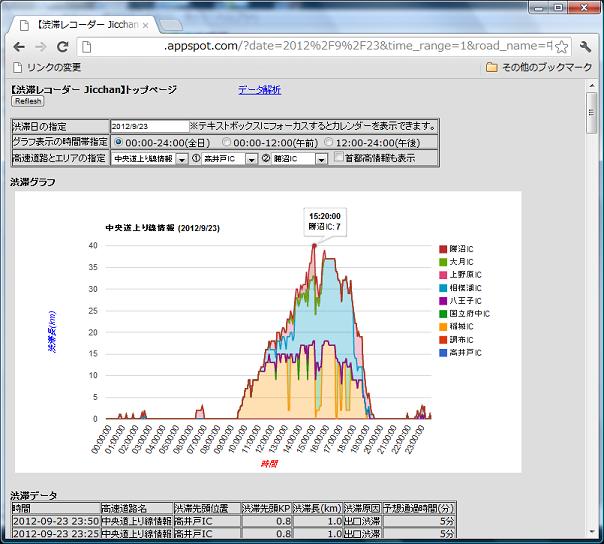Open the 中央道上り線情報 road dropdown
The height and width of the screenshot is (544, 604).
[149, 158]
